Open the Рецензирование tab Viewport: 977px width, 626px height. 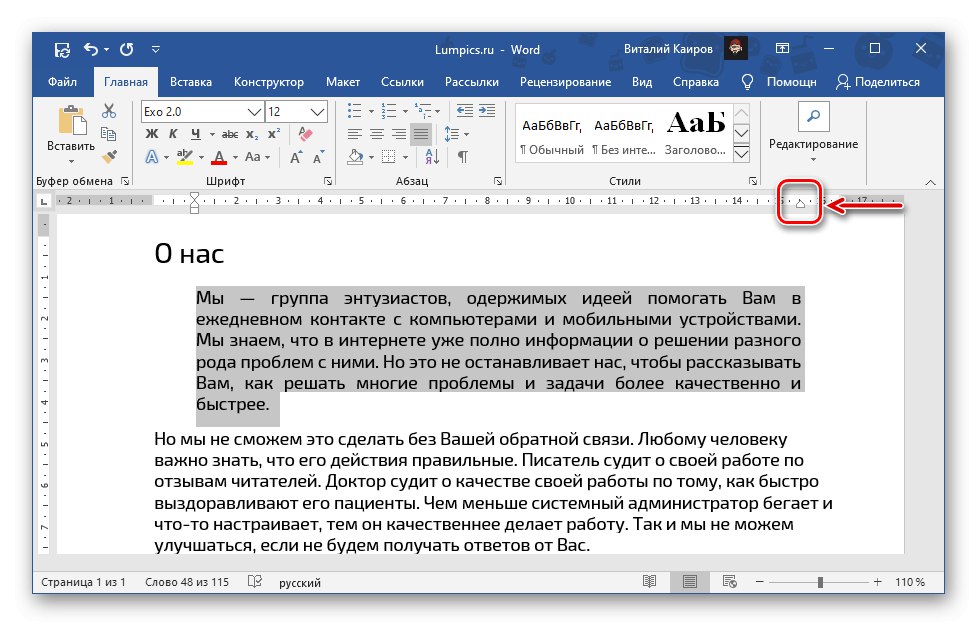(x=566, y=82)
